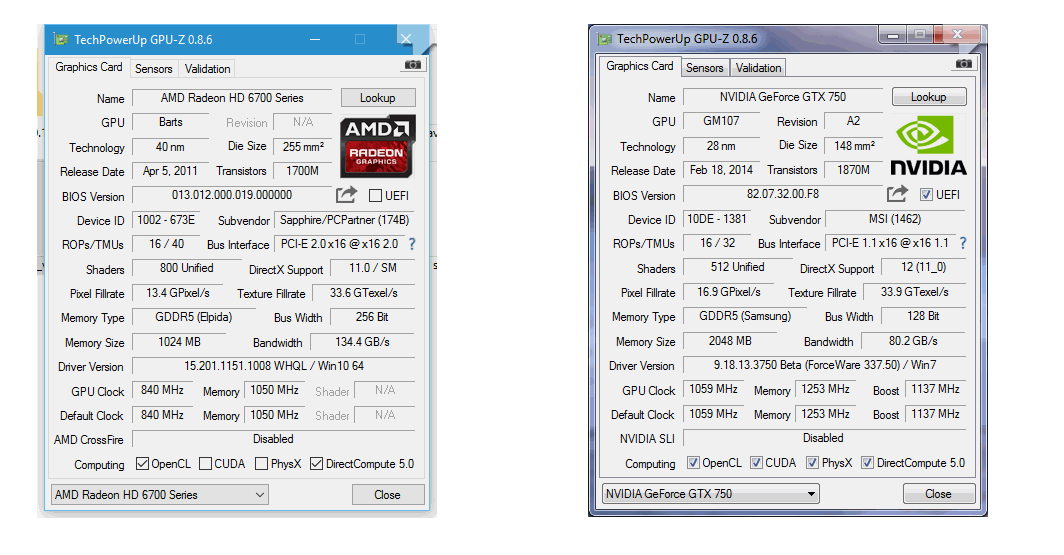Click Die Size value 148 mm²
Screen dimensions: 1064x555
tap(854, 145)
